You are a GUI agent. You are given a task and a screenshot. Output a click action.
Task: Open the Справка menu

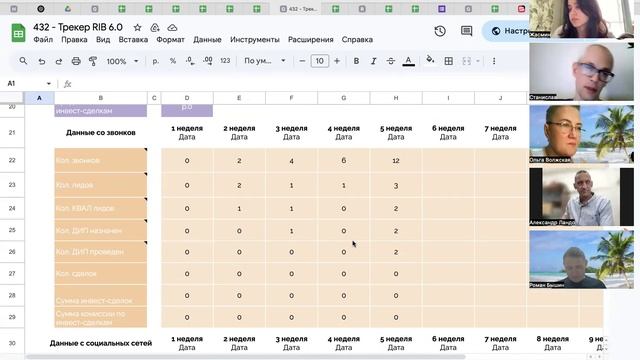tap(357, 40)
